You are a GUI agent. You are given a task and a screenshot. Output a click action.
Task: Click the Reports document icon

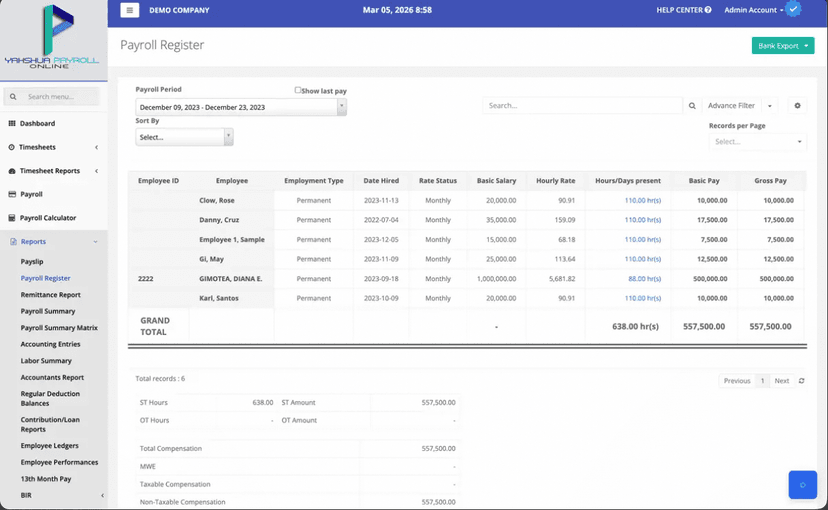coord(13,242)
